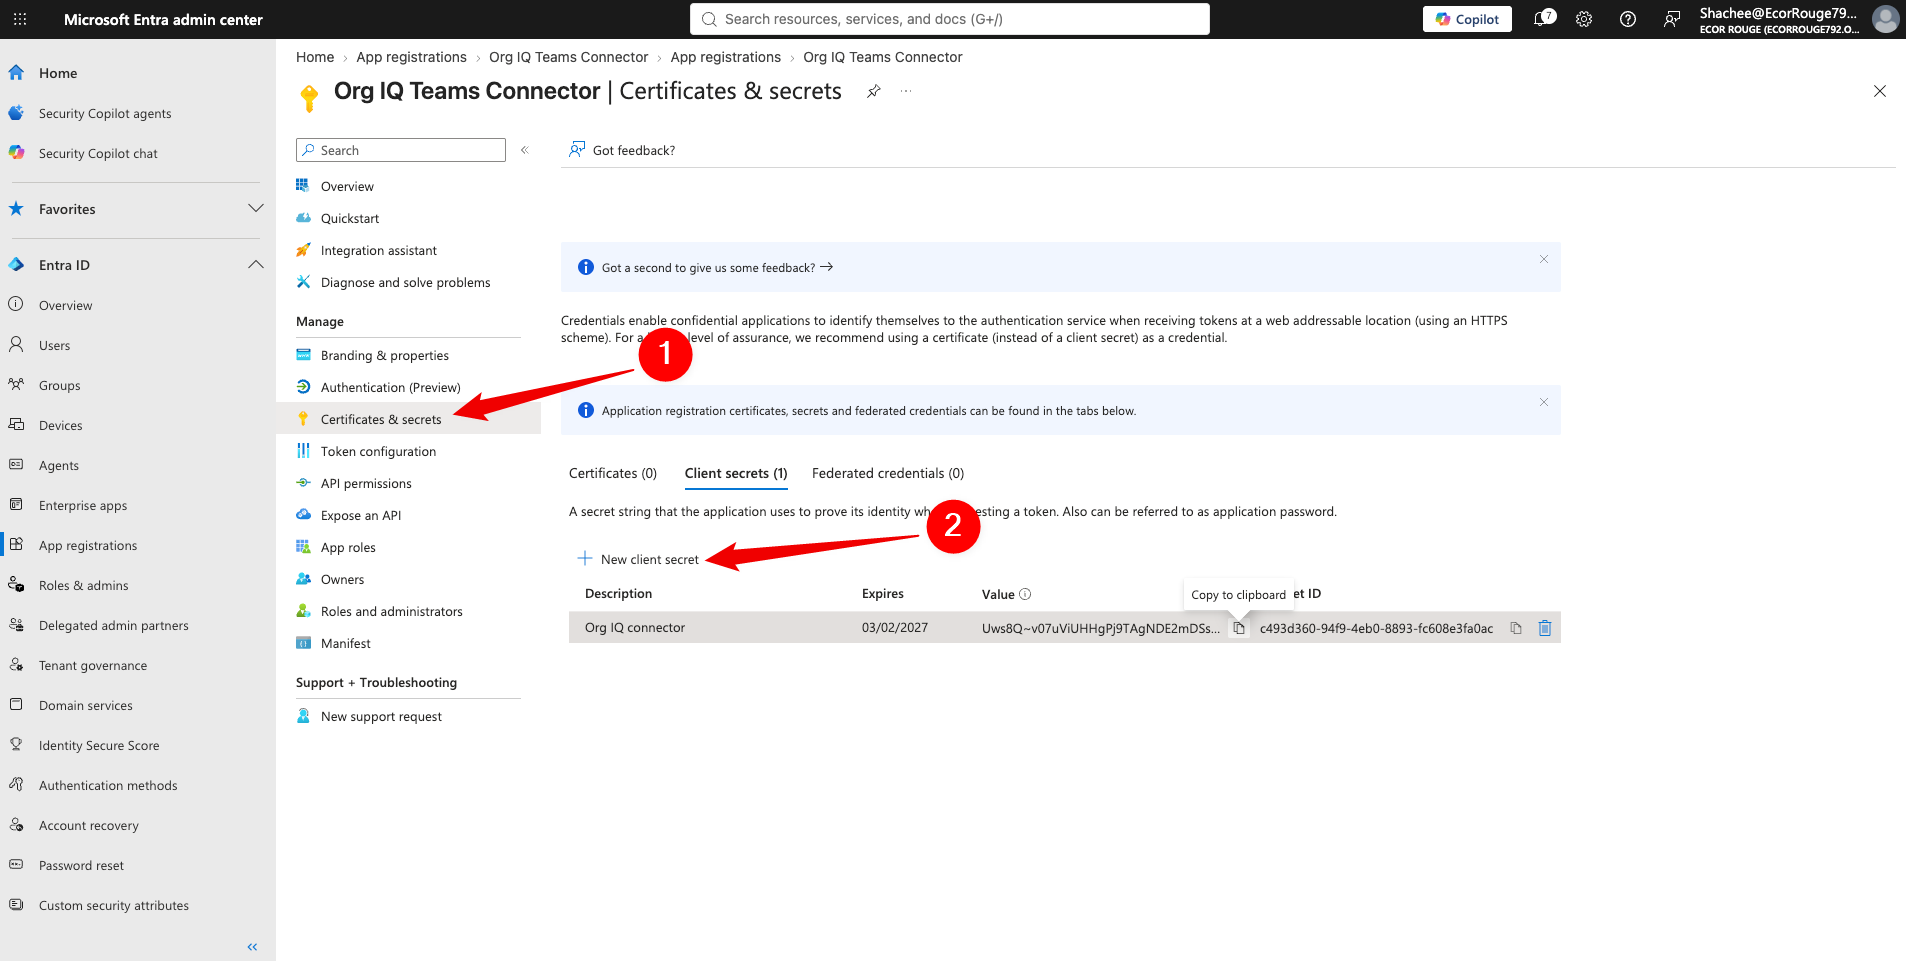Open the portal app launcher grid
Viewport: 1906px width, 961px height.
[20, 19]
